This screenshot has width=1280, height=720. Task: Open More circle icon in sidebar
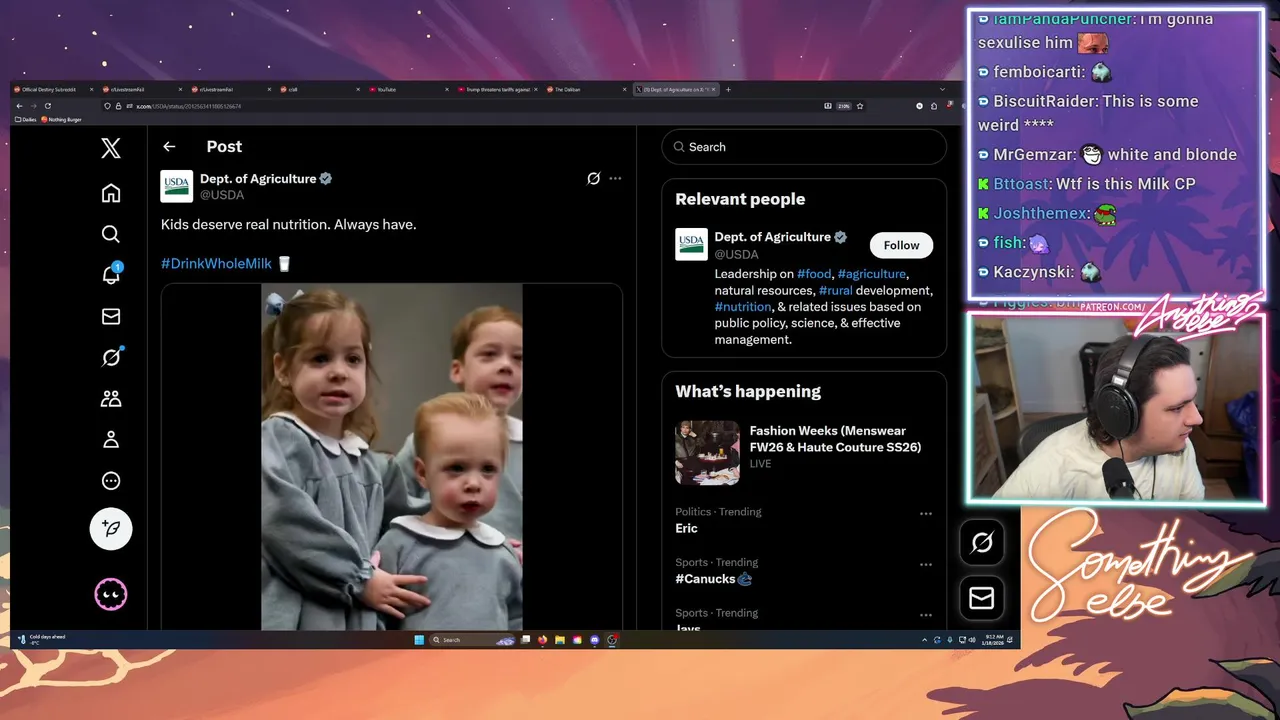[111, 481]
